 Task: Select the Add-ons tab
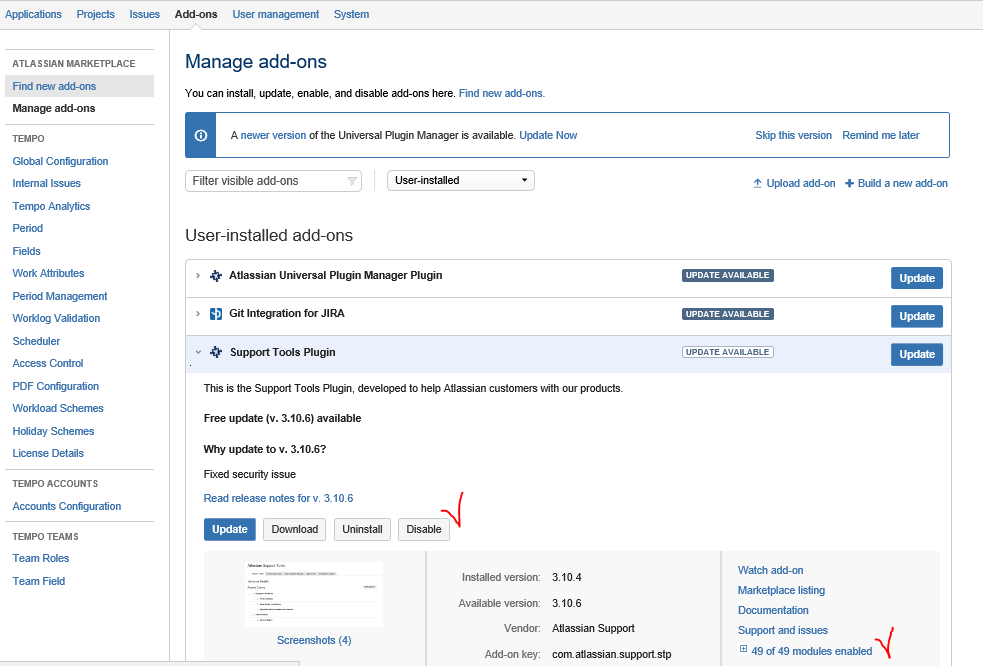pos(196,14)
